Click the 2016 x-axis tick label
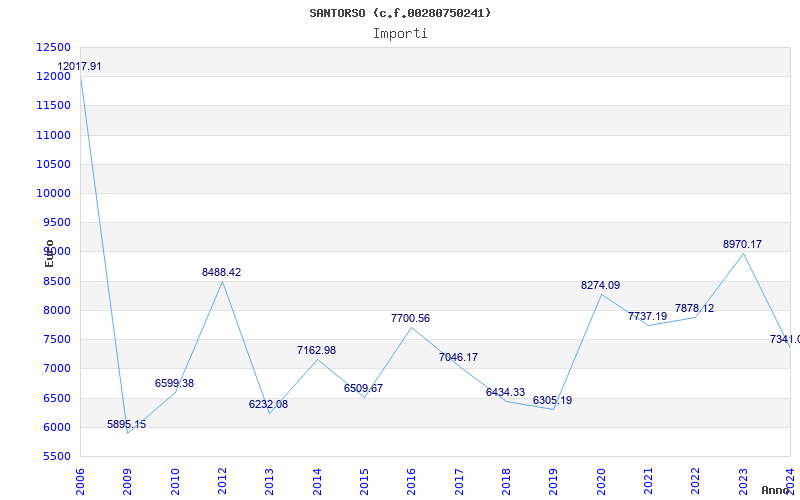Viewport: 800px width, 500px height. (411, 482)
